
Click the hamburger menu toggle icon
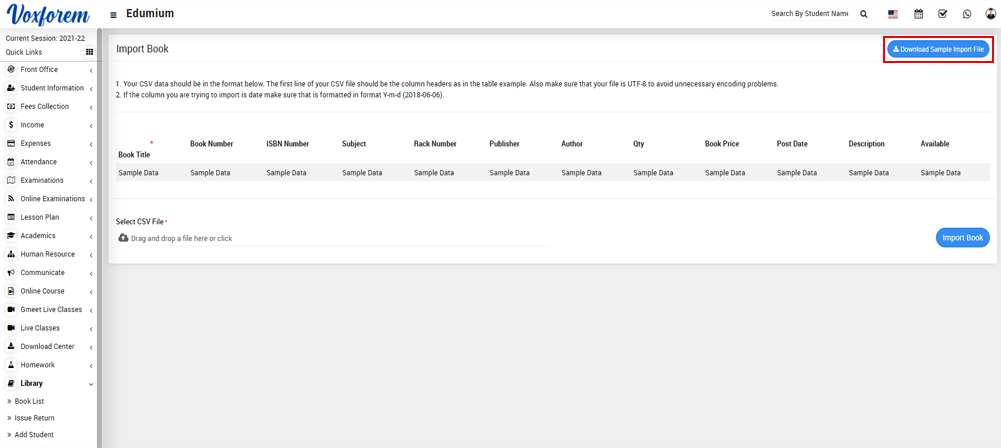113,14
